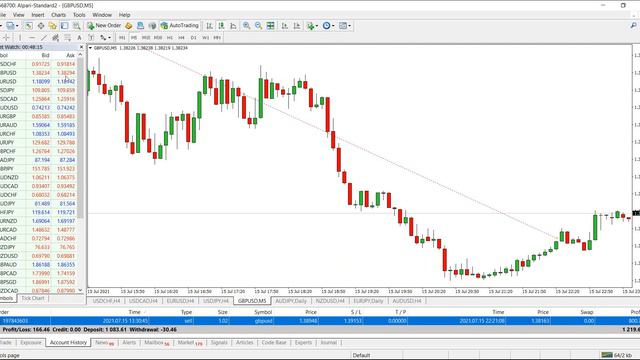
Task: Tile chart windows icon
Action: point(270,26)
